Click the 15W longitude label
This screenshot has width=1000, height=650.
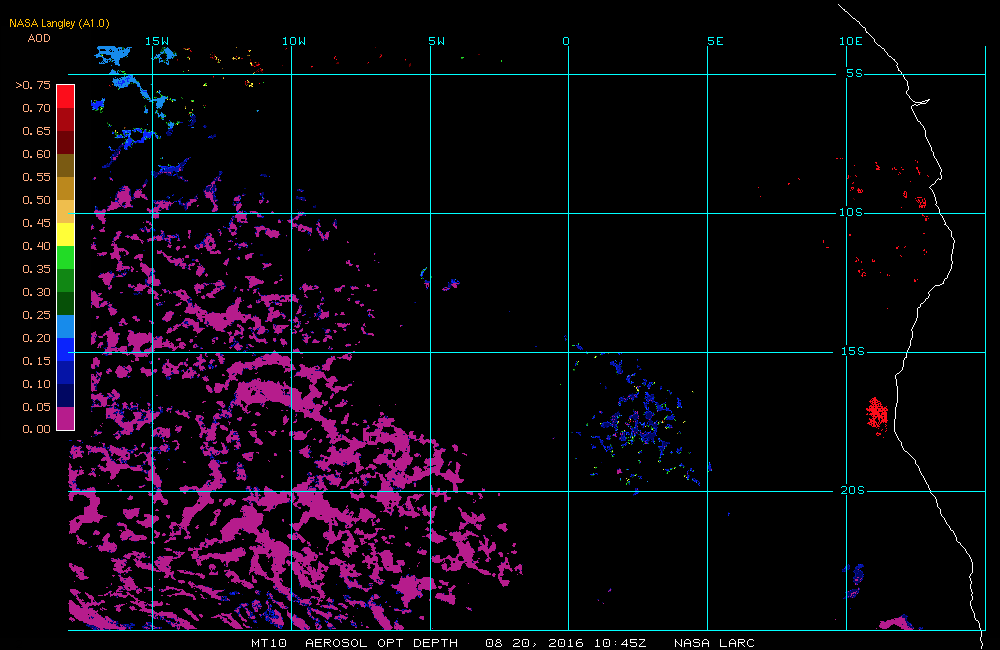click(157, 41)
